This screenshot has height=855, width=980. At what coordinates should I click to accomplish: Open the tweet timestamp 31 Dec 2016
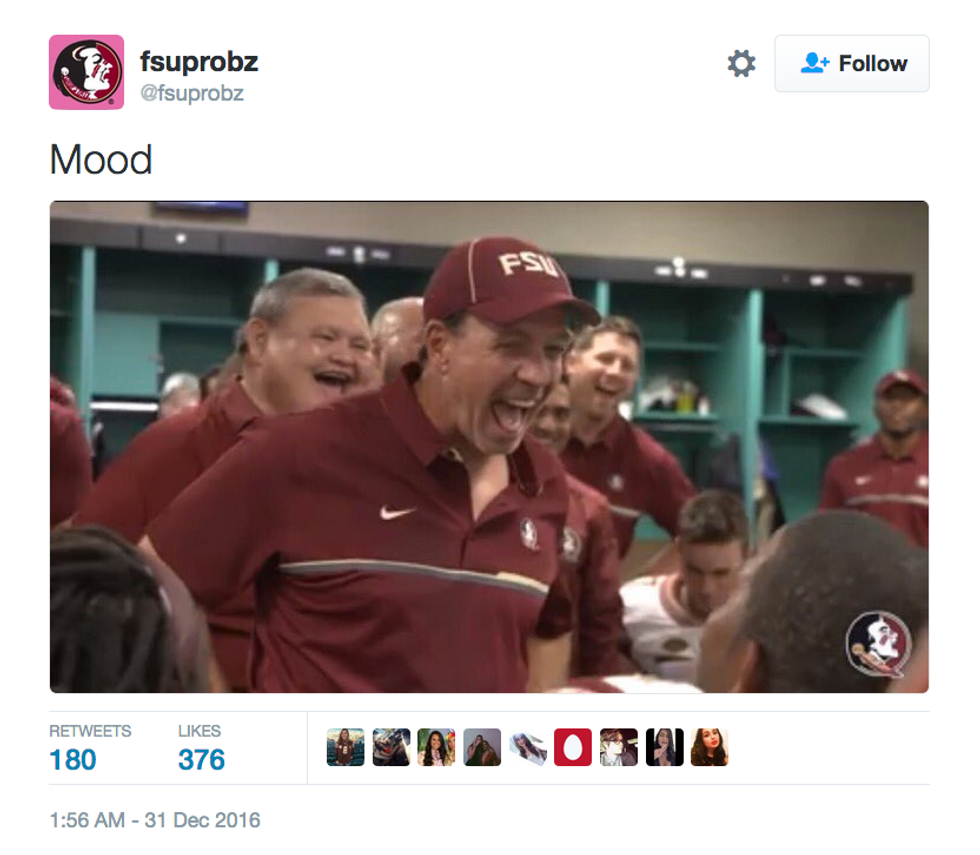click(154, 820)
